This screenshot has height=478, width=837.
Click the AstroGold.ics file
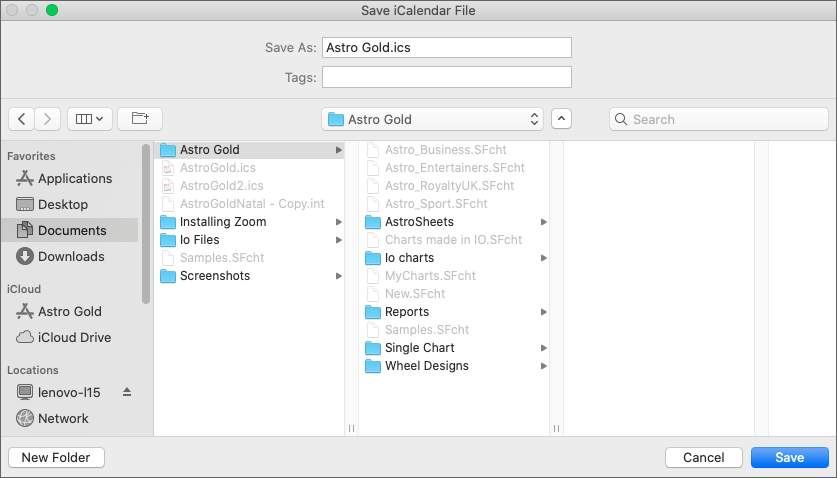249,168
